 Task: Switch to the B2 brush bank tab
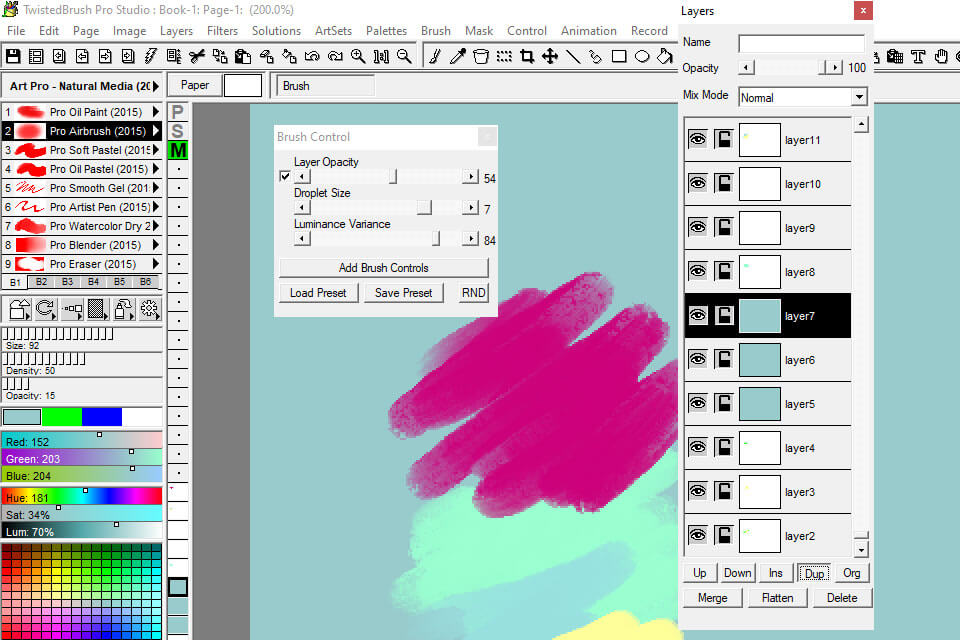tap(42, 282)
